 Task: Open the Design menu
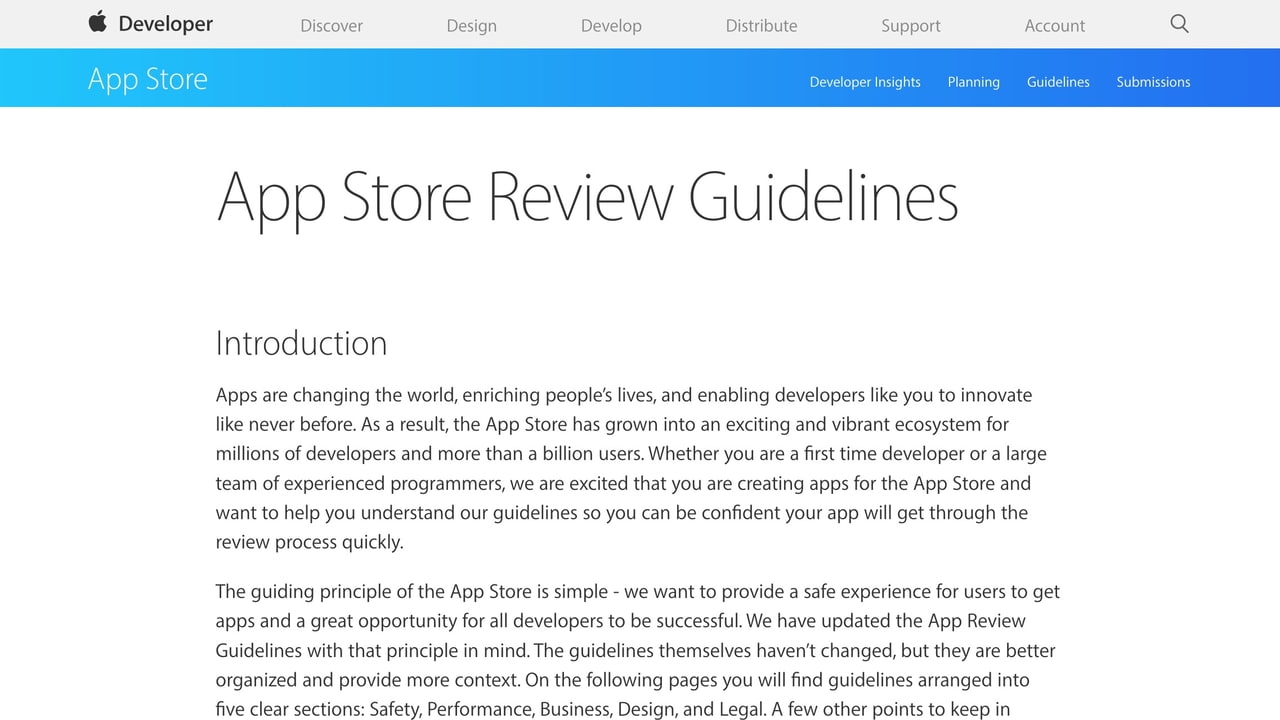[x=472, y=26]
